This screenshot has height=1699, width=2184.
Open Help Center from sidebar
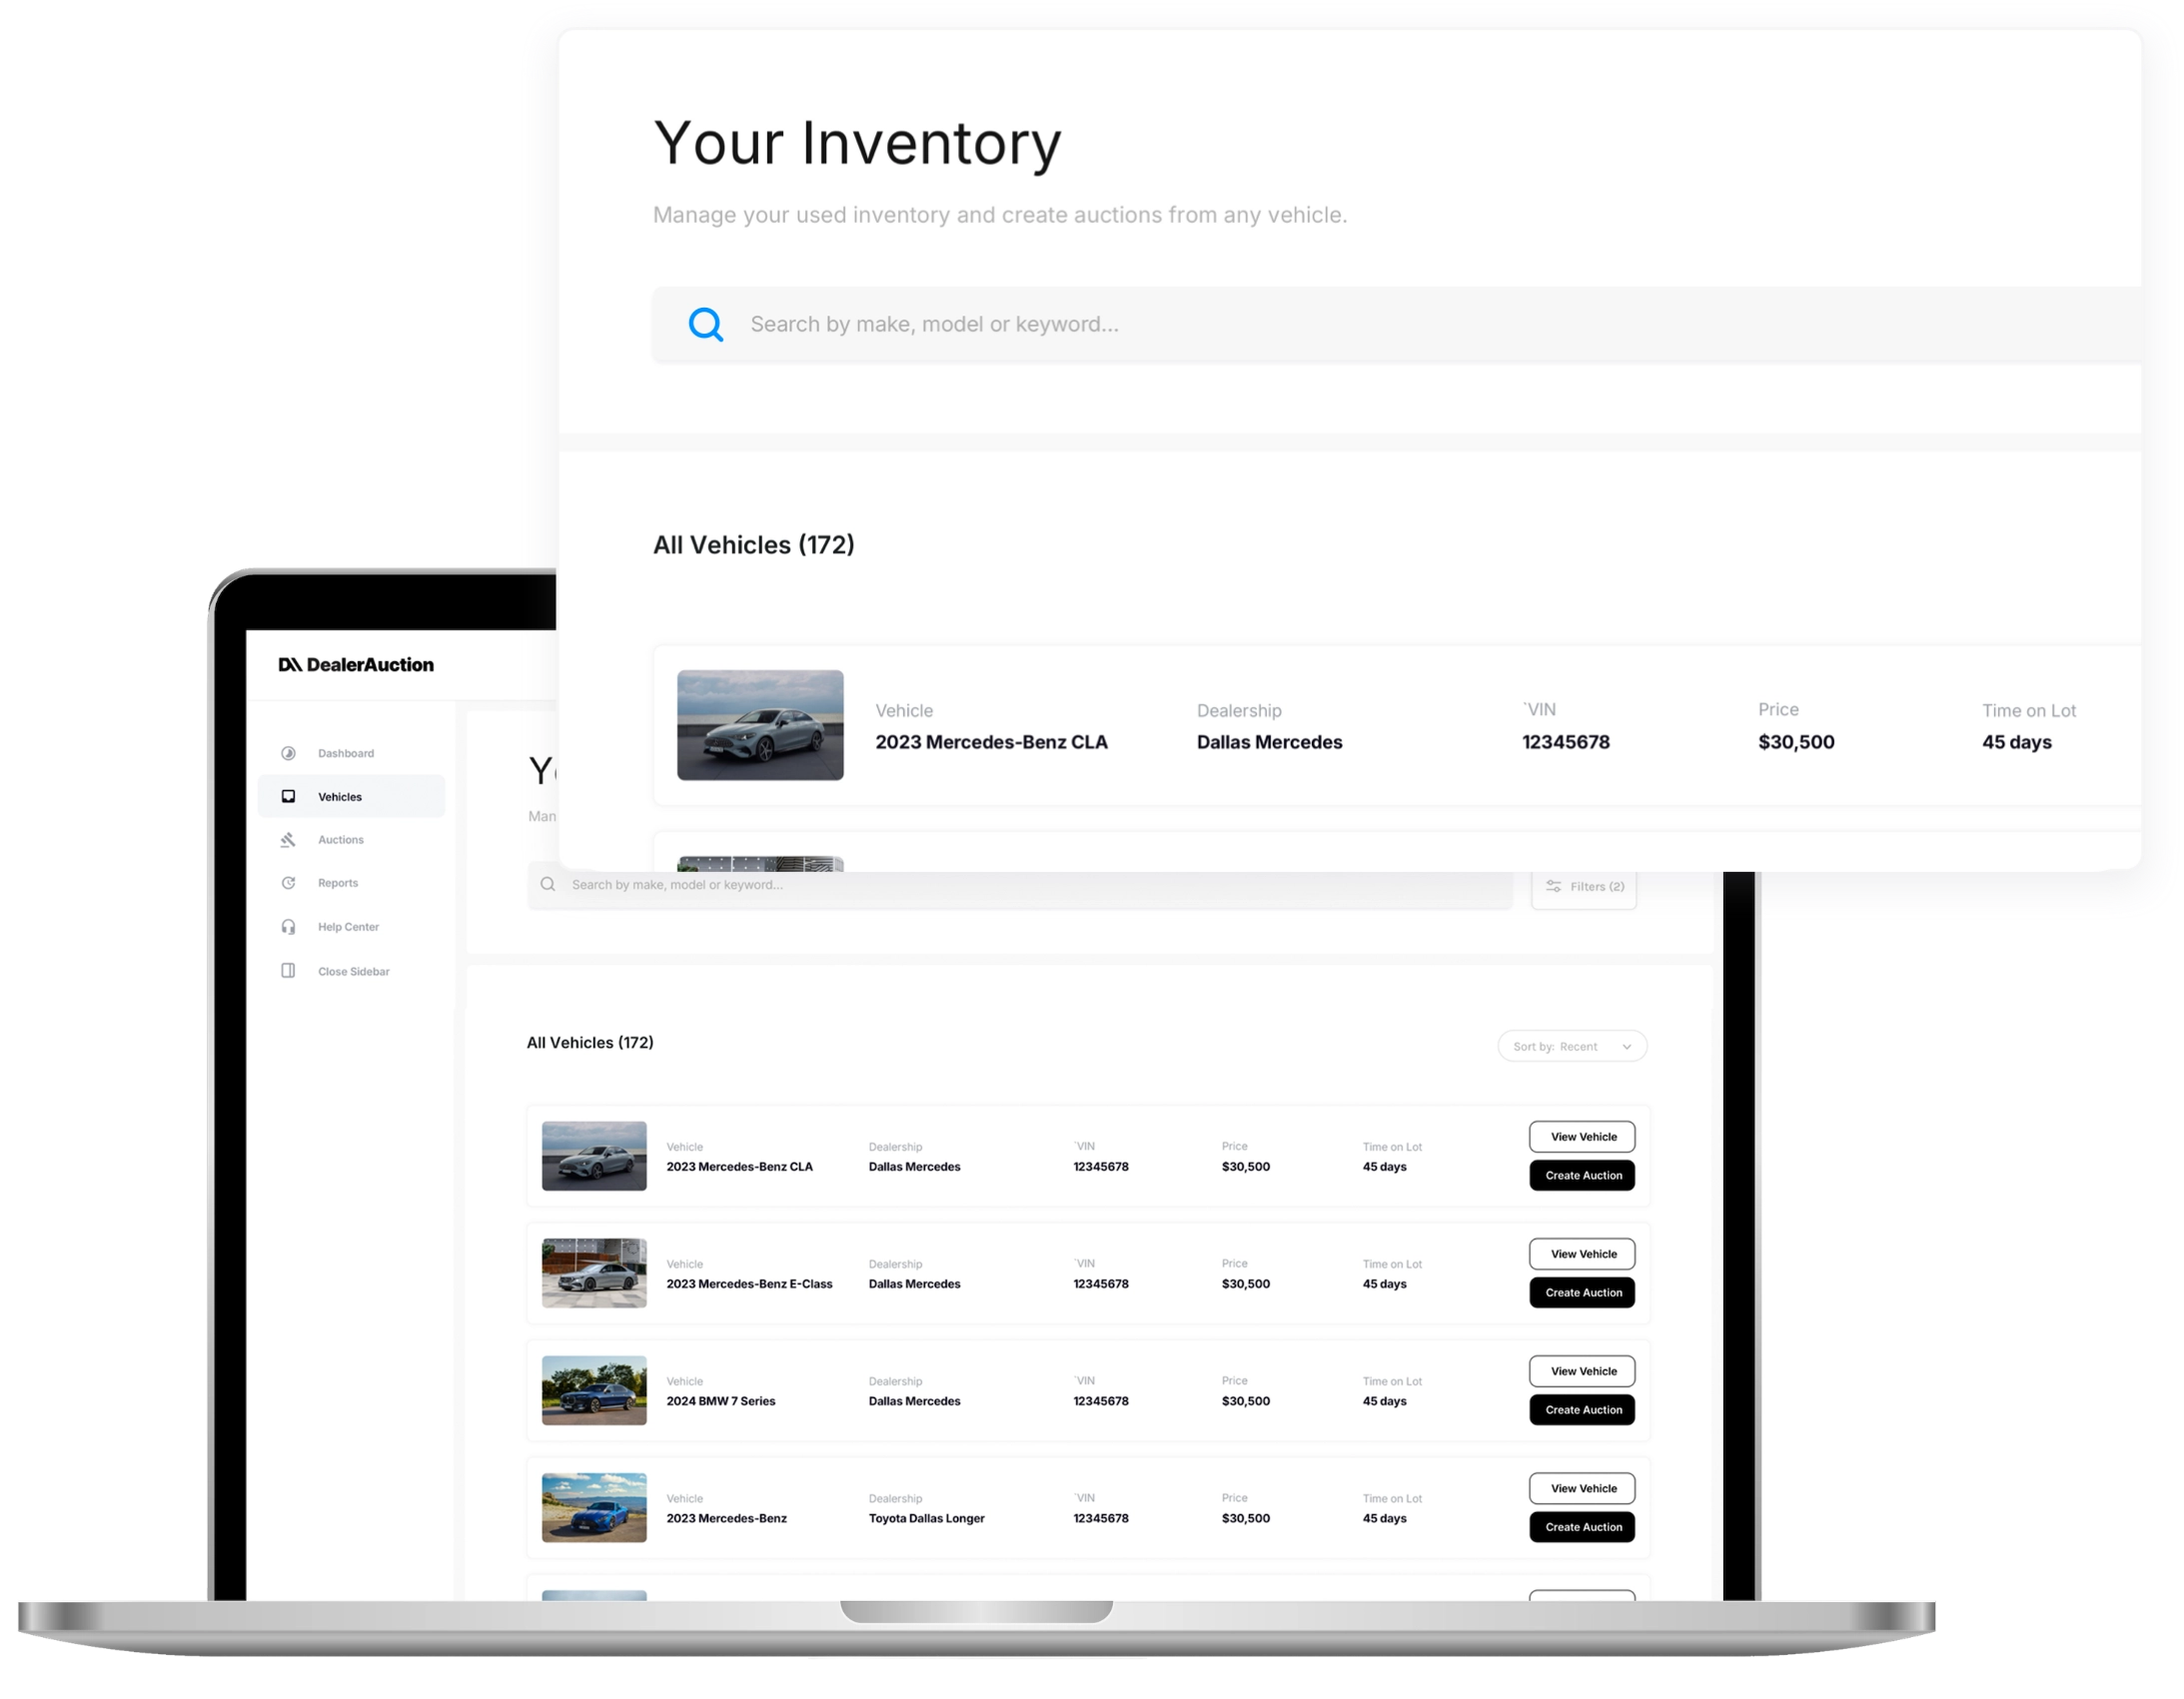tap(352, 927)
